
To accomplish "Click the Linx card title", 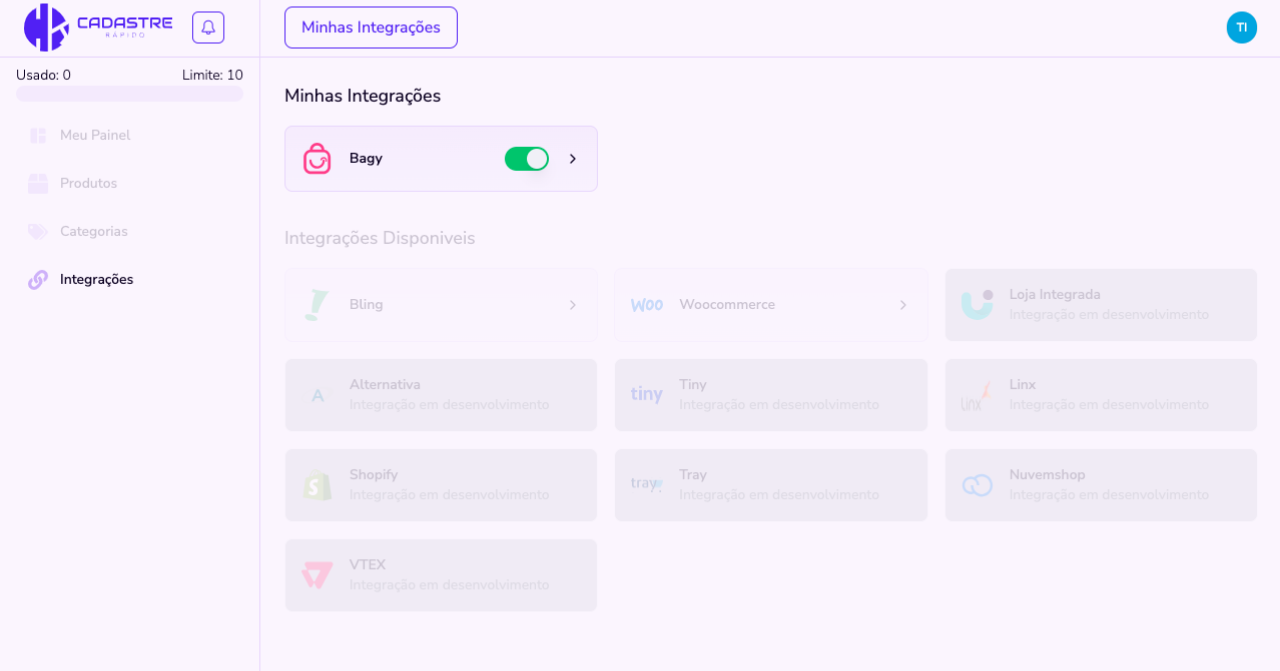I will point(1022,384).
